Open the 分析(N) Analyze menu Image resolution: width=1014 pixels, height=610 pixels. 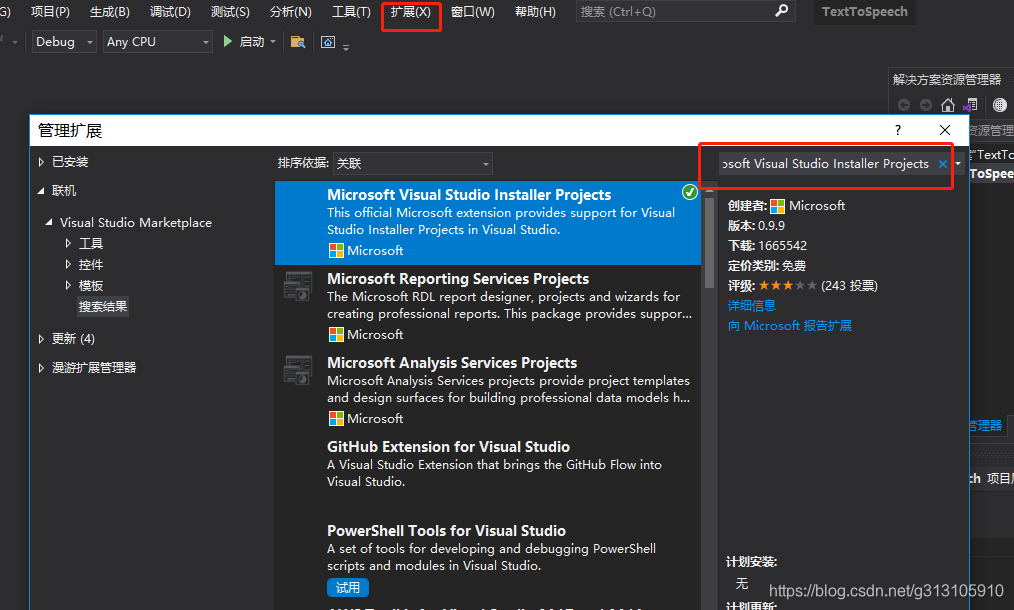(290, 12)
